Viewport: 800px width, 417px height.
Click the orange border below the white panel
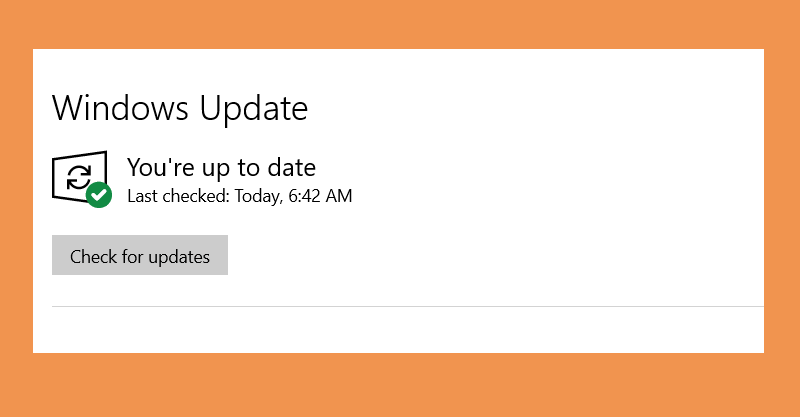pos(400,385)
